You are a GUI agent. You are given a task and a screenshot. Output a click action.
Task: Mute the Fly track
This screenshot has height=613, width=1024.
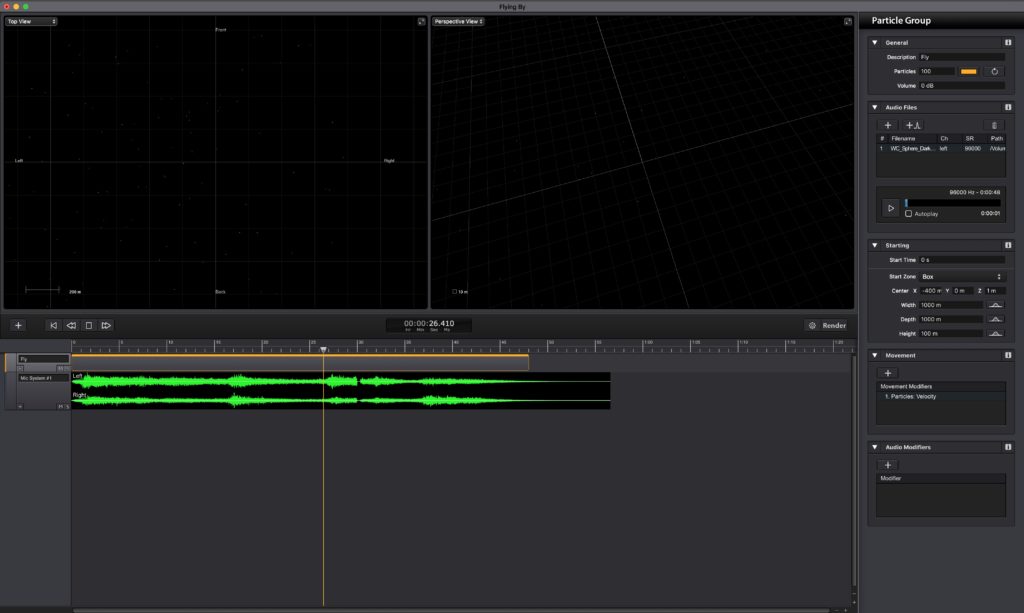point(61,368)
